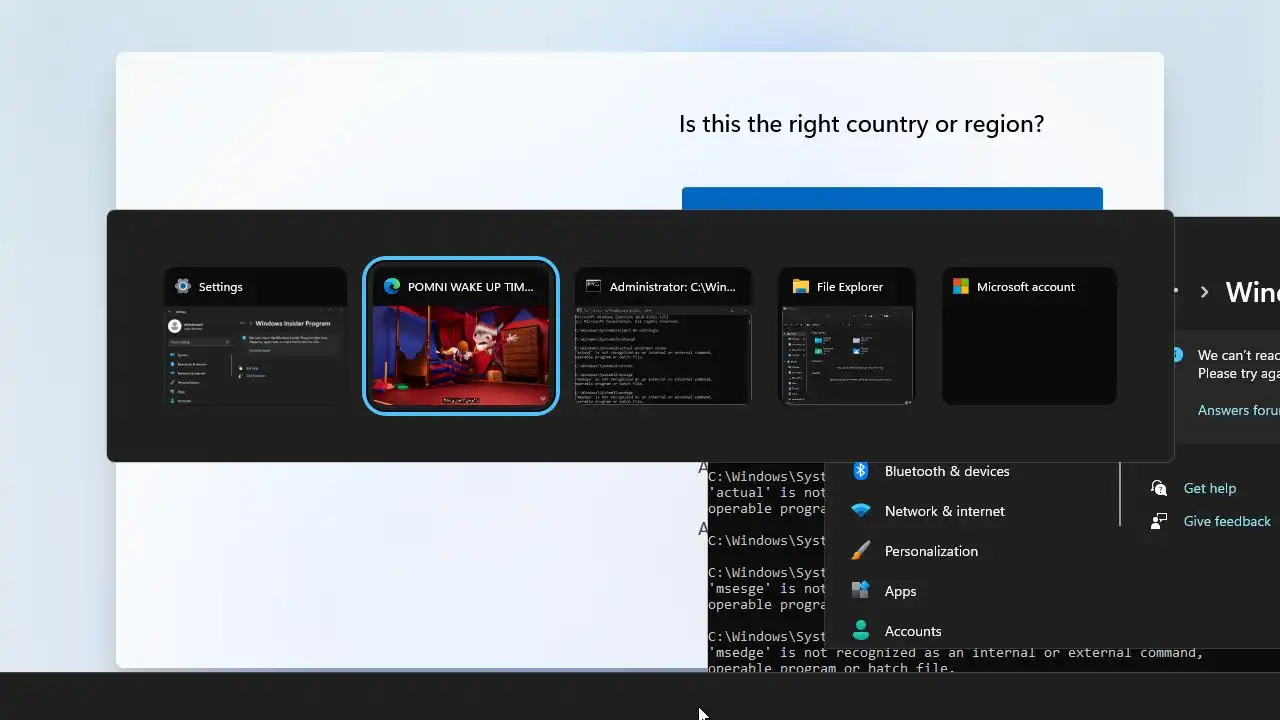Switch to Microsoft account window thumbnail
1280x720 pixels.
click(1030, 336)
